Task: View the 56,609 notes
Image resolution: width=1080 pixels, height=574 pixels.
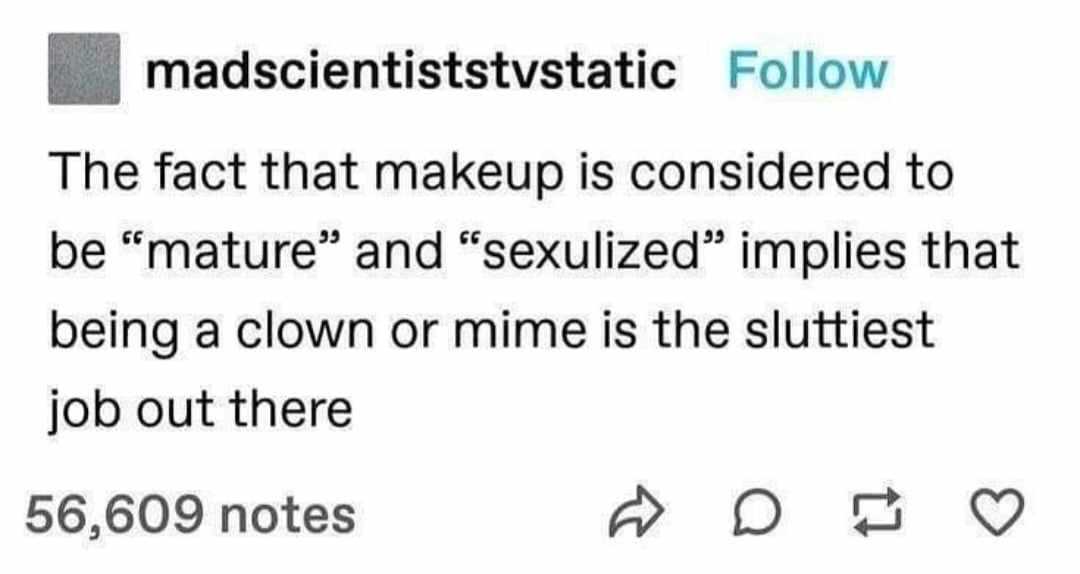Action: pos(191,515)
